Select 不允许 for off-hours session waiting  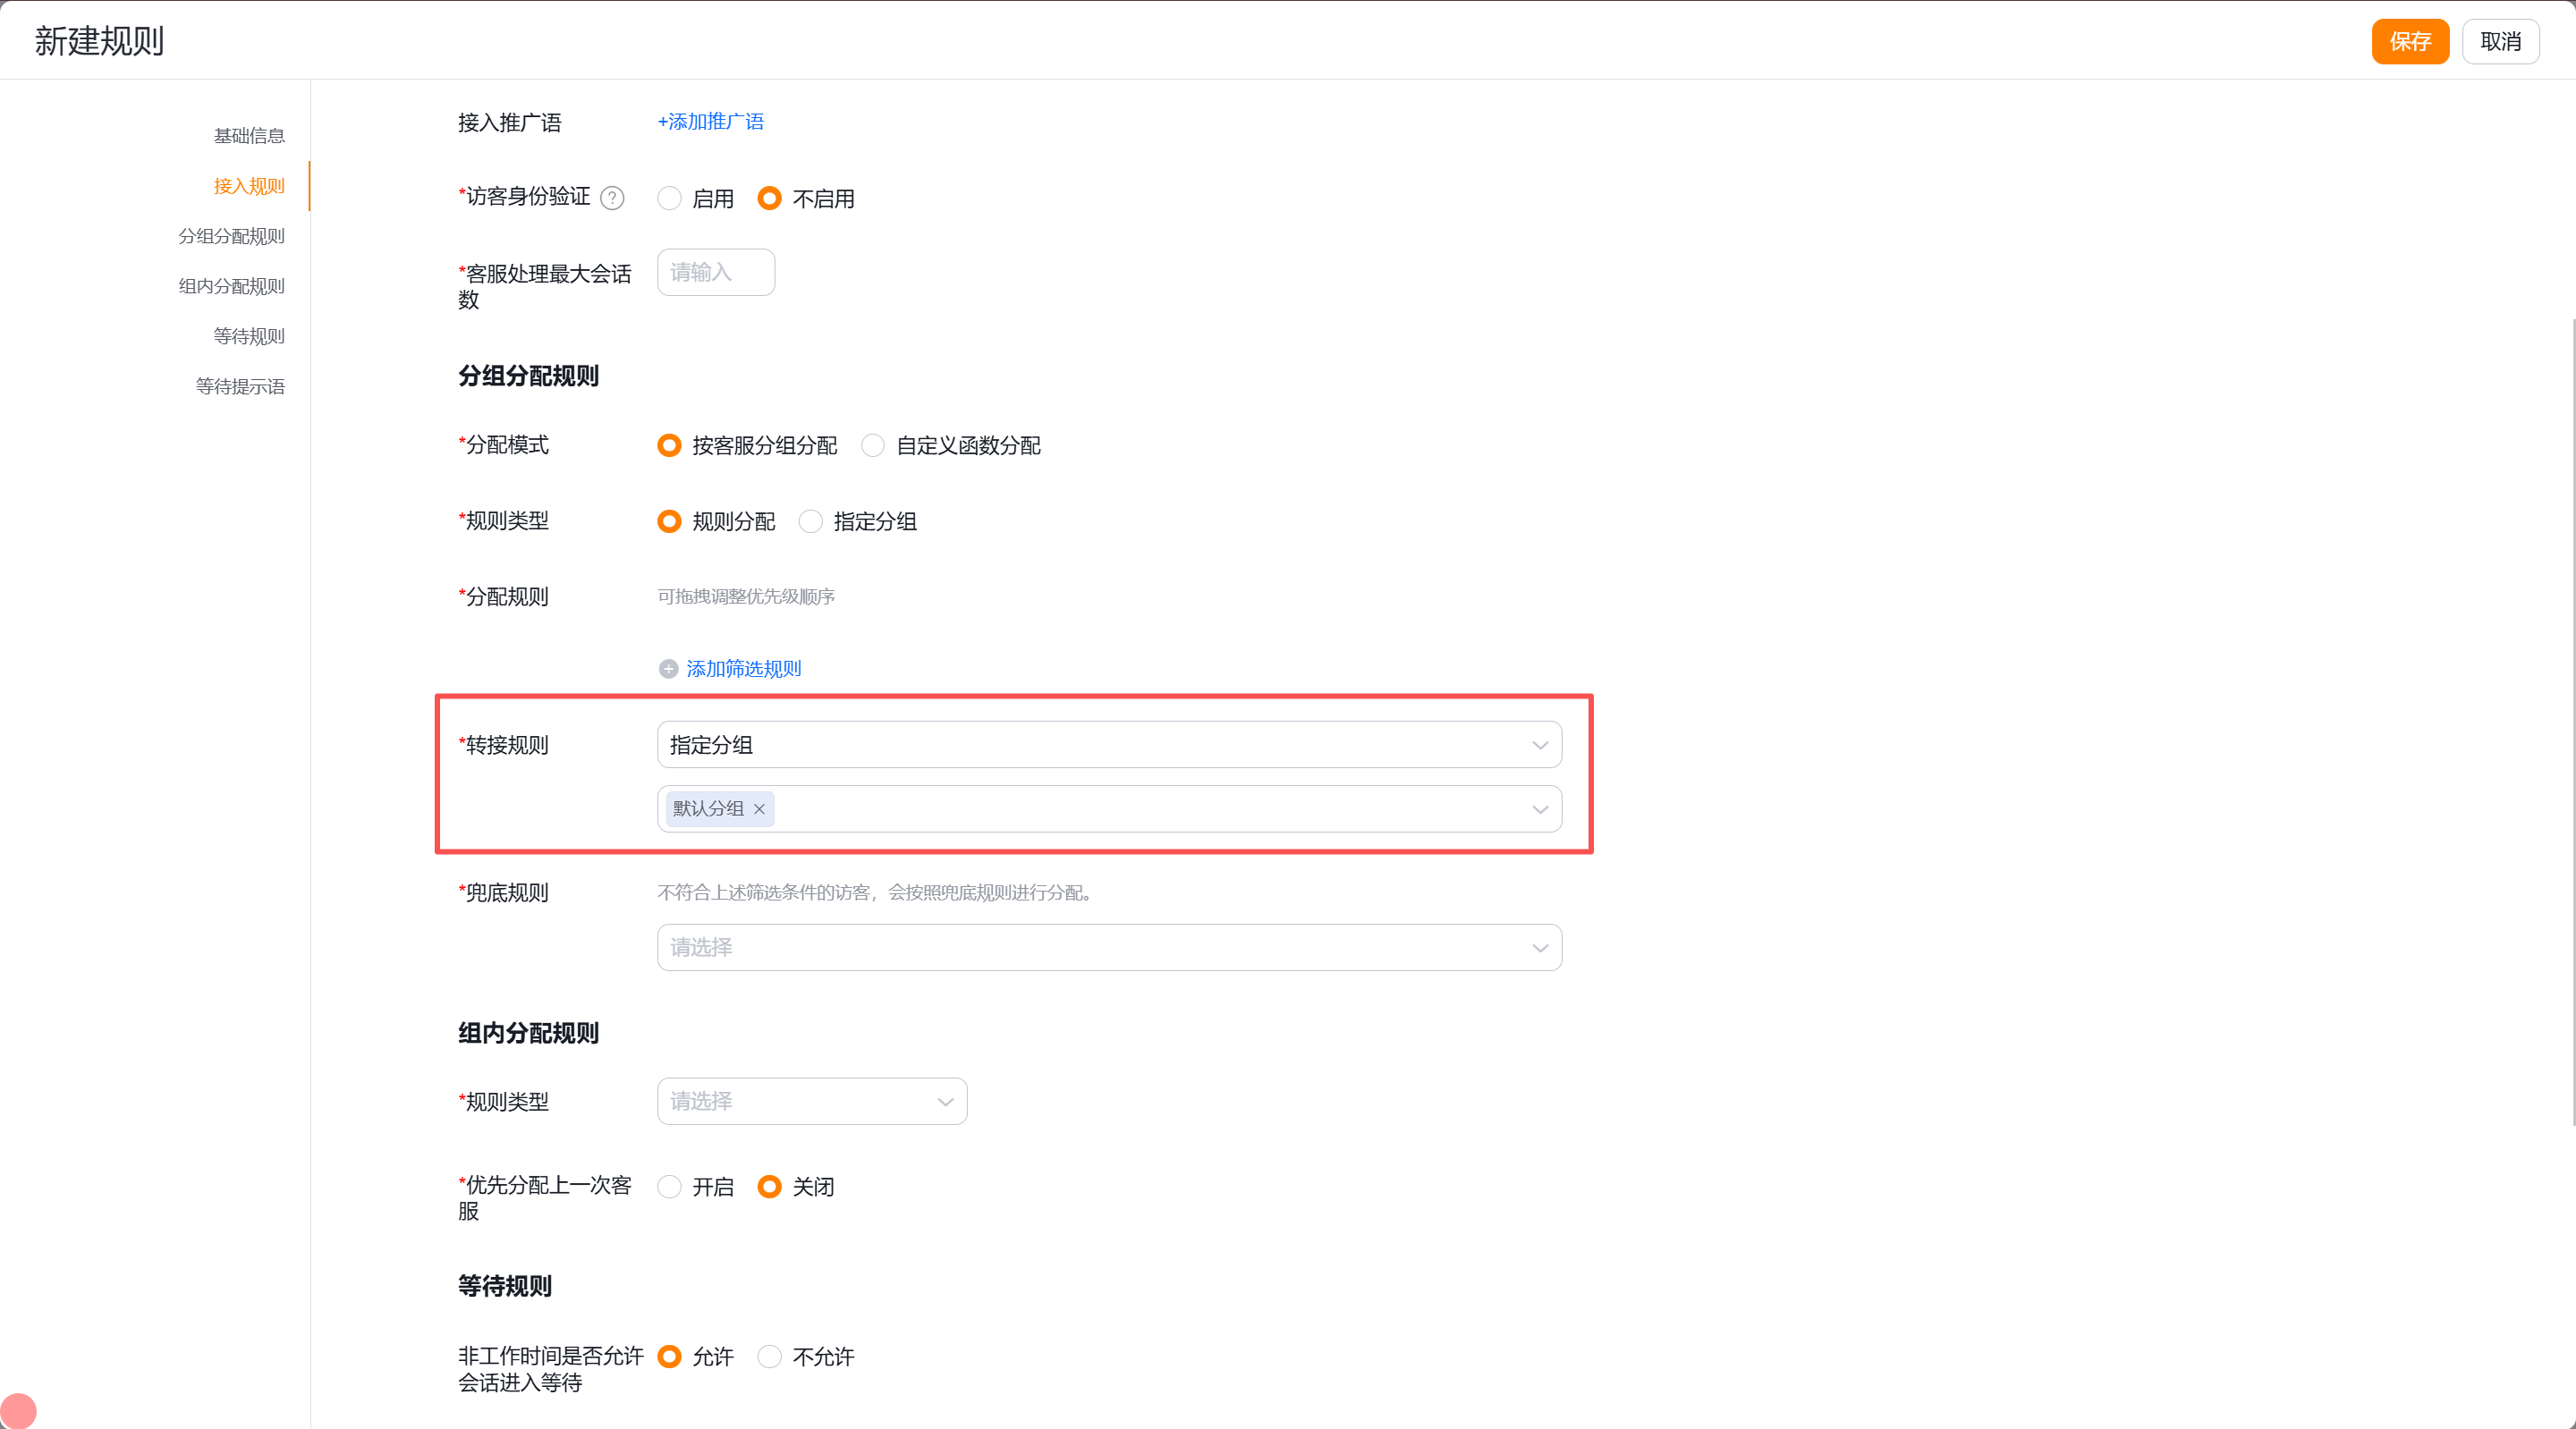tap(769, 1357)
